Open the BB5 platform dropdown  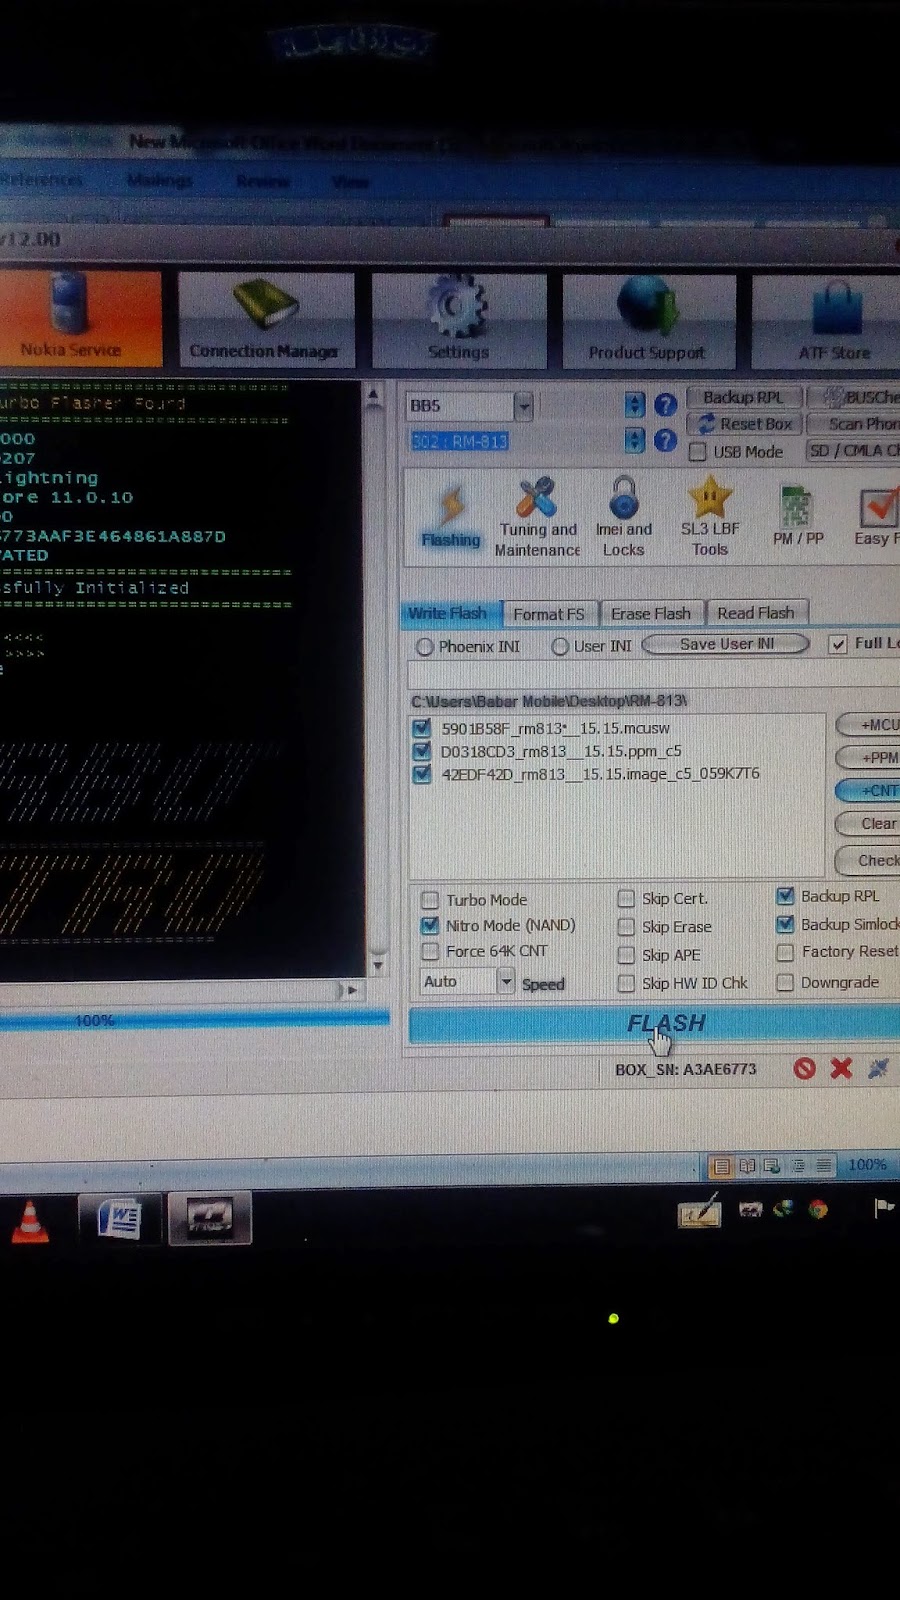tap(523, 406)
